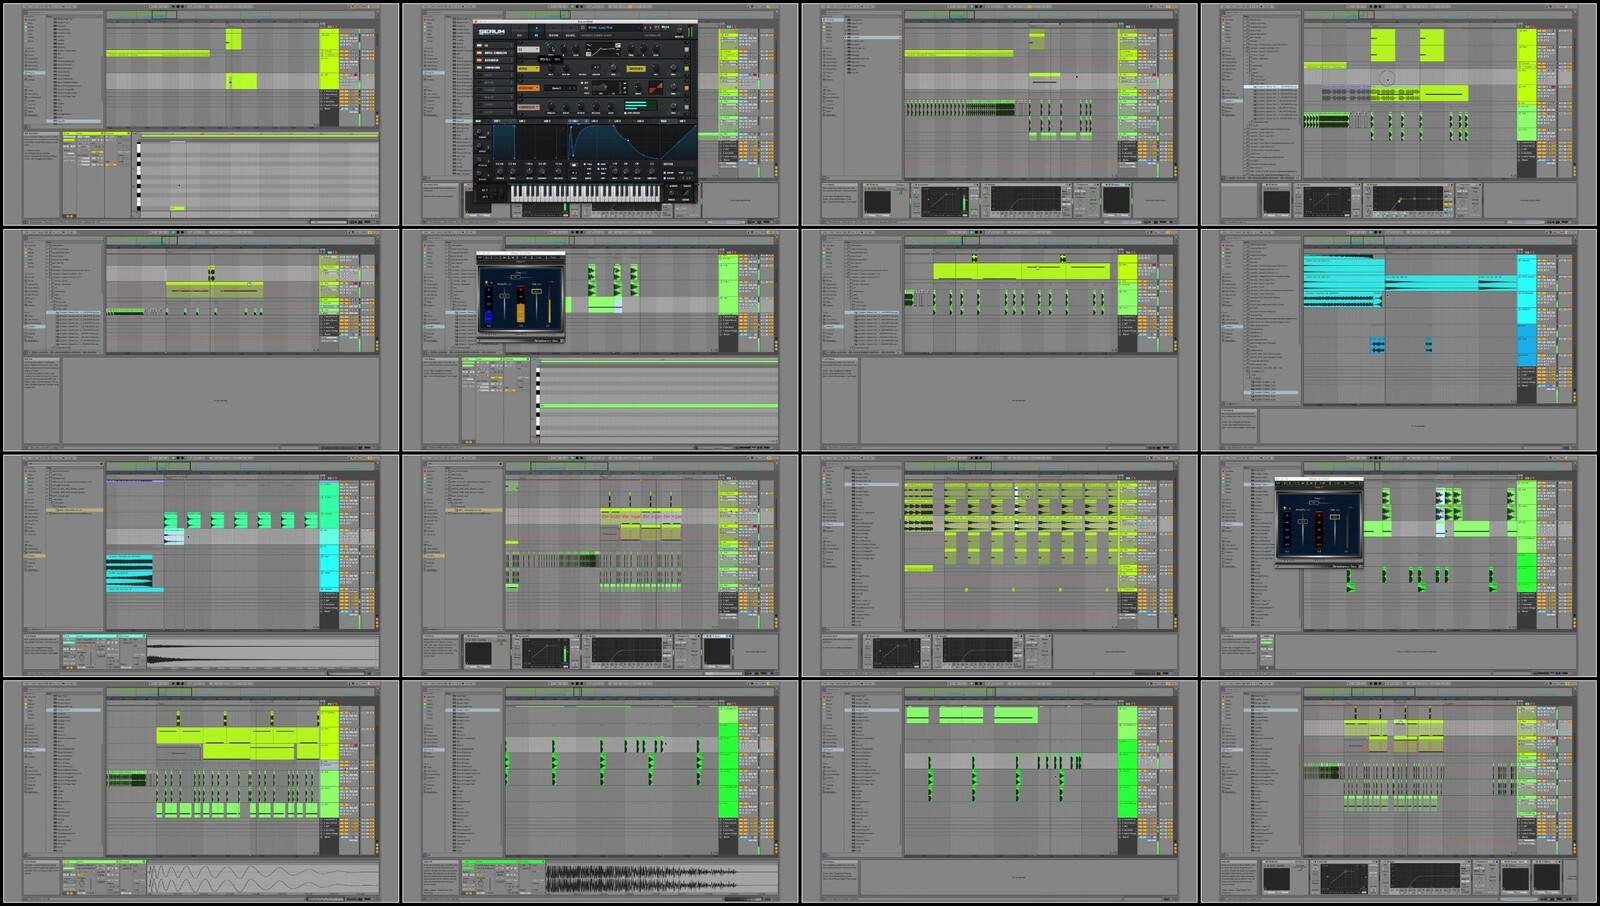
Task: Open thumbnail with blue plugin over green arrow clips
Action: pyautogui.click(x=1399, y=566)
